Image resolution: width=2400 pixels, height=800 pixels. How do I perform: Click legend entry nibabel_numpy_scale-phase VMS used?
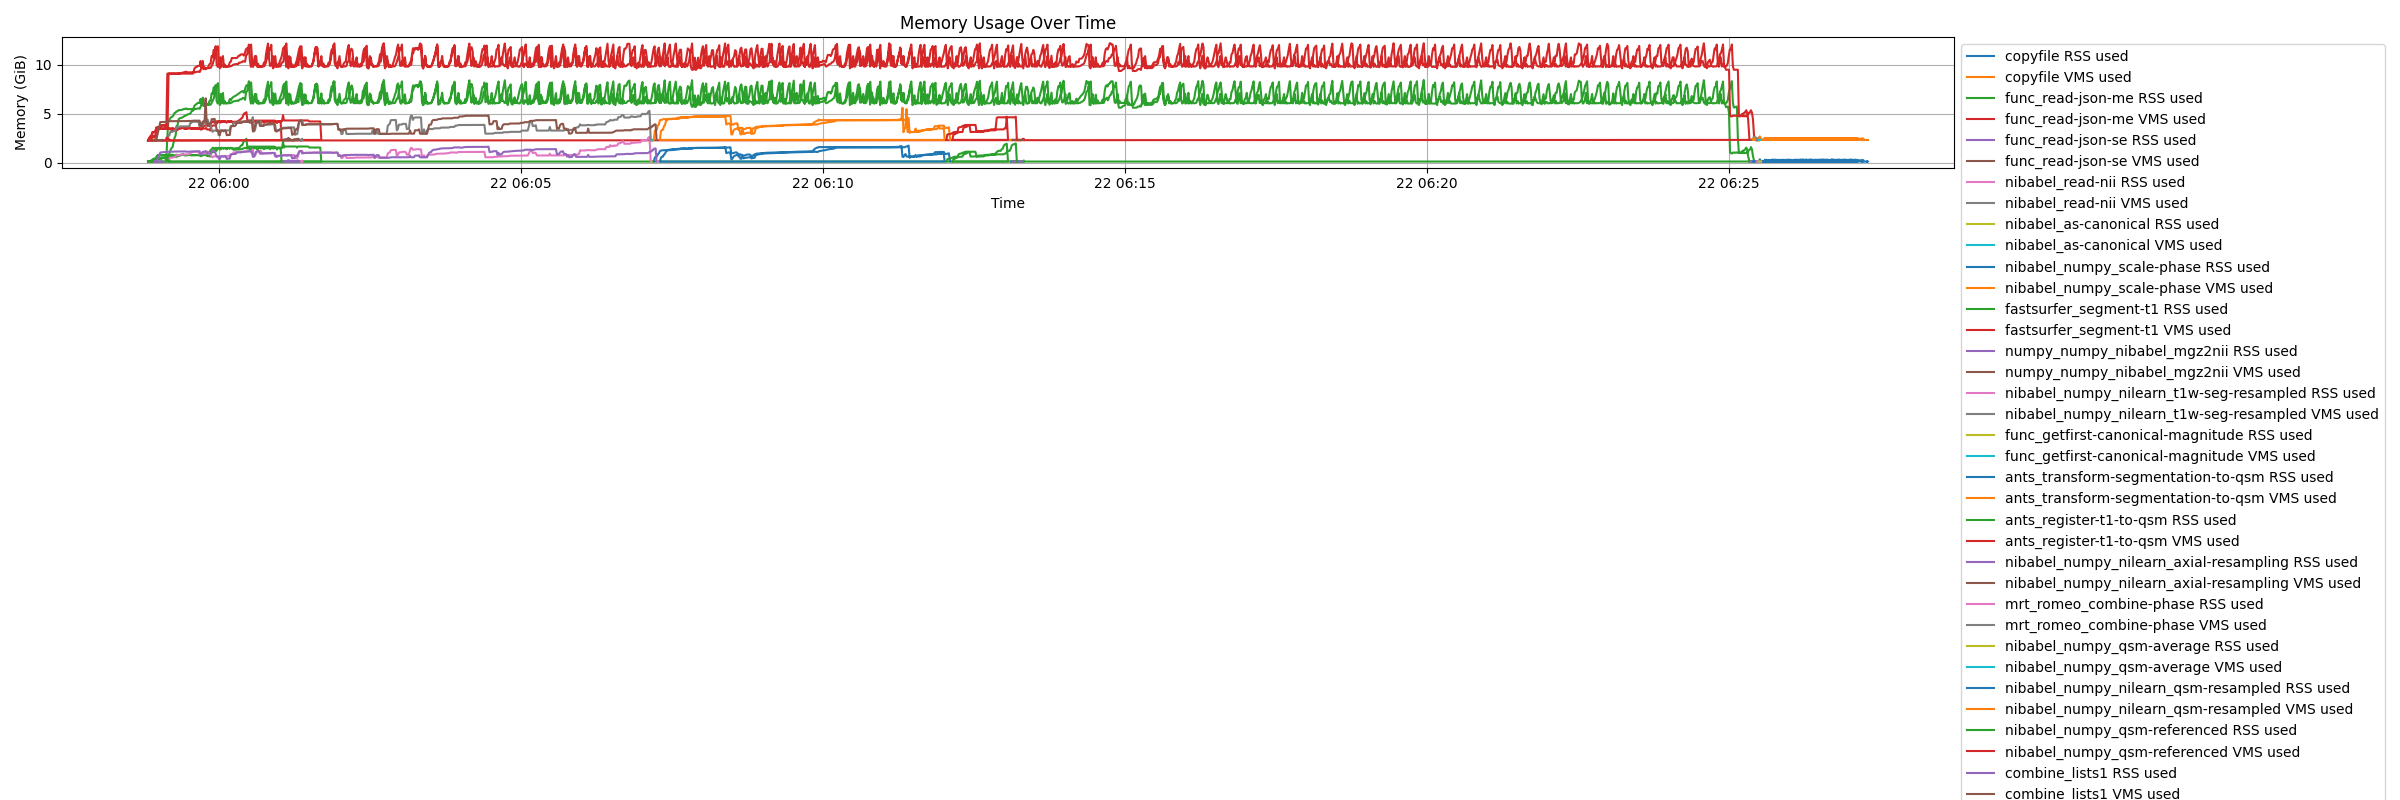pos(2119,288)
